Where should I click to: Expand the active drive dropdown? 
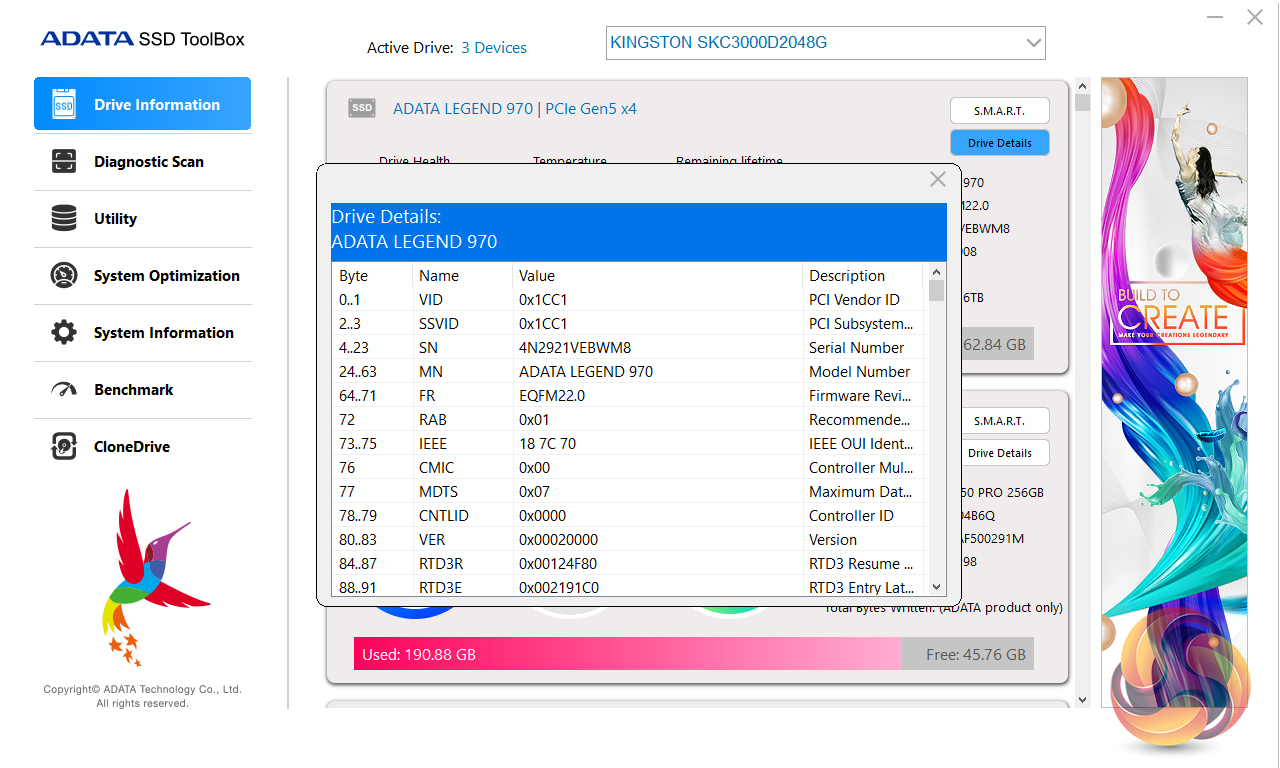1033,43
